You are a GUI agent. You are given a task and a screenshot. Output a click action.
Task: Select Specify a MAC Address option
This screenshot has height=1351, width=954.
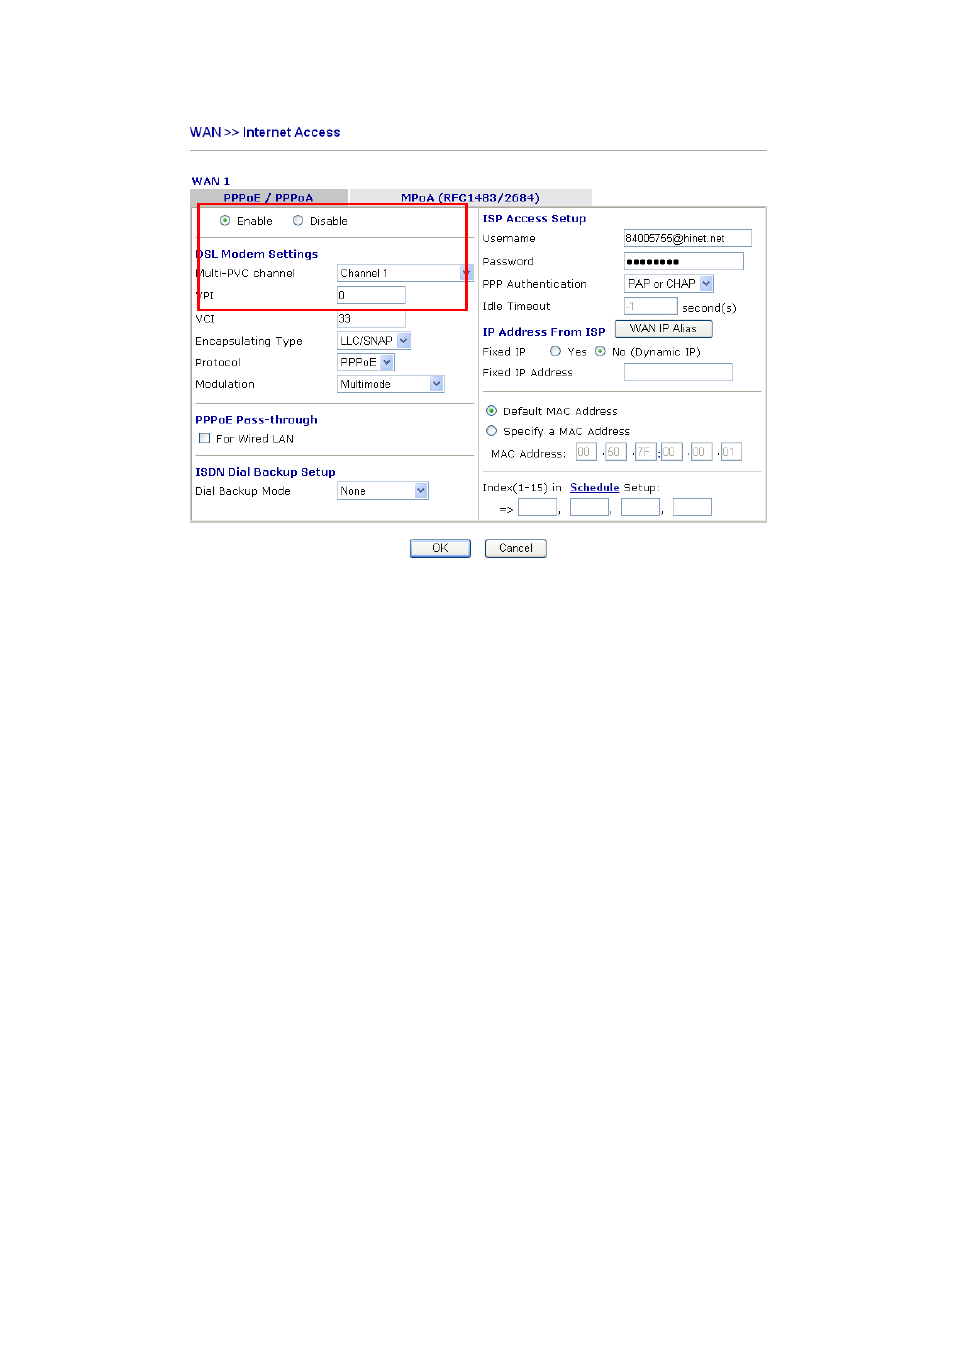(x=492, y=431)
